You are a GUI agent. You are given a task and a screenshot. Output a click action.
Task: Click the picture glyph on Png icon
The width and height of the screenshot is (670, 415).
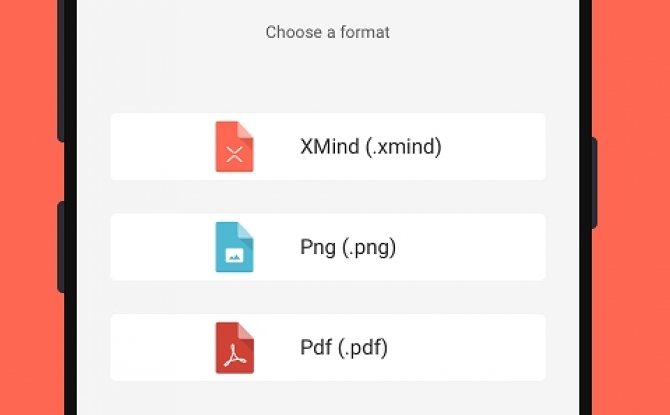click(x=234, y=256)
